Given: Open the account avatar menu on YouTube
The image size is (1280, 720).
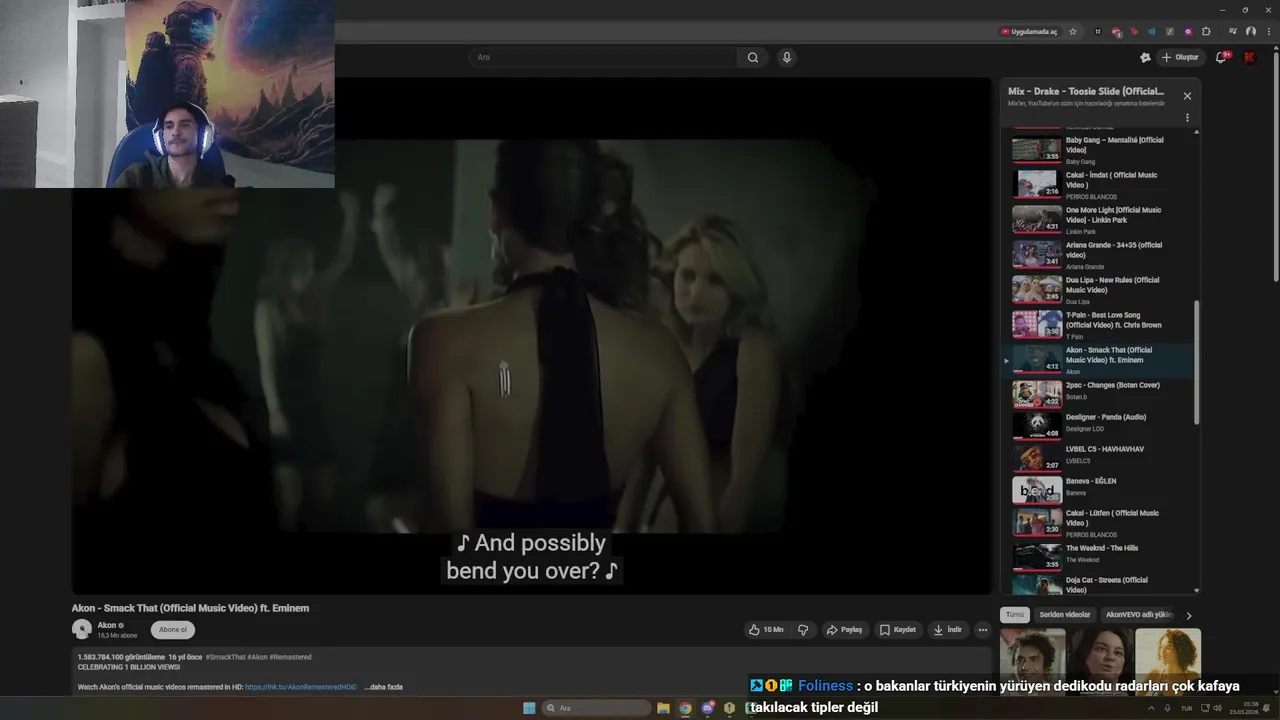Looking at the screenshot, I should (1249, 57).
